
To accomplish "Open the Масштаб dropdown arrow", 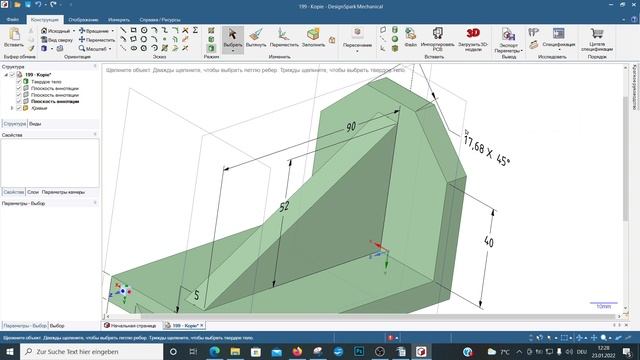I will click(x=110, y=49).
